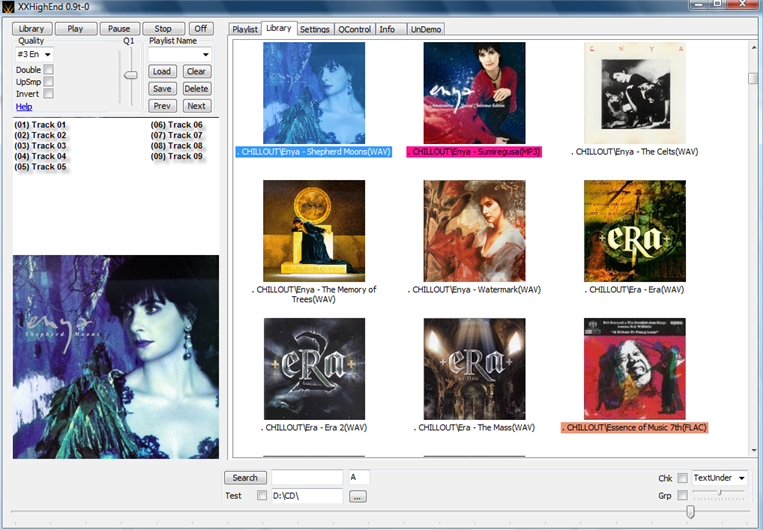This screenshot has width=763, height=530.
Task: Open the Help link
Action: [24, 107]
